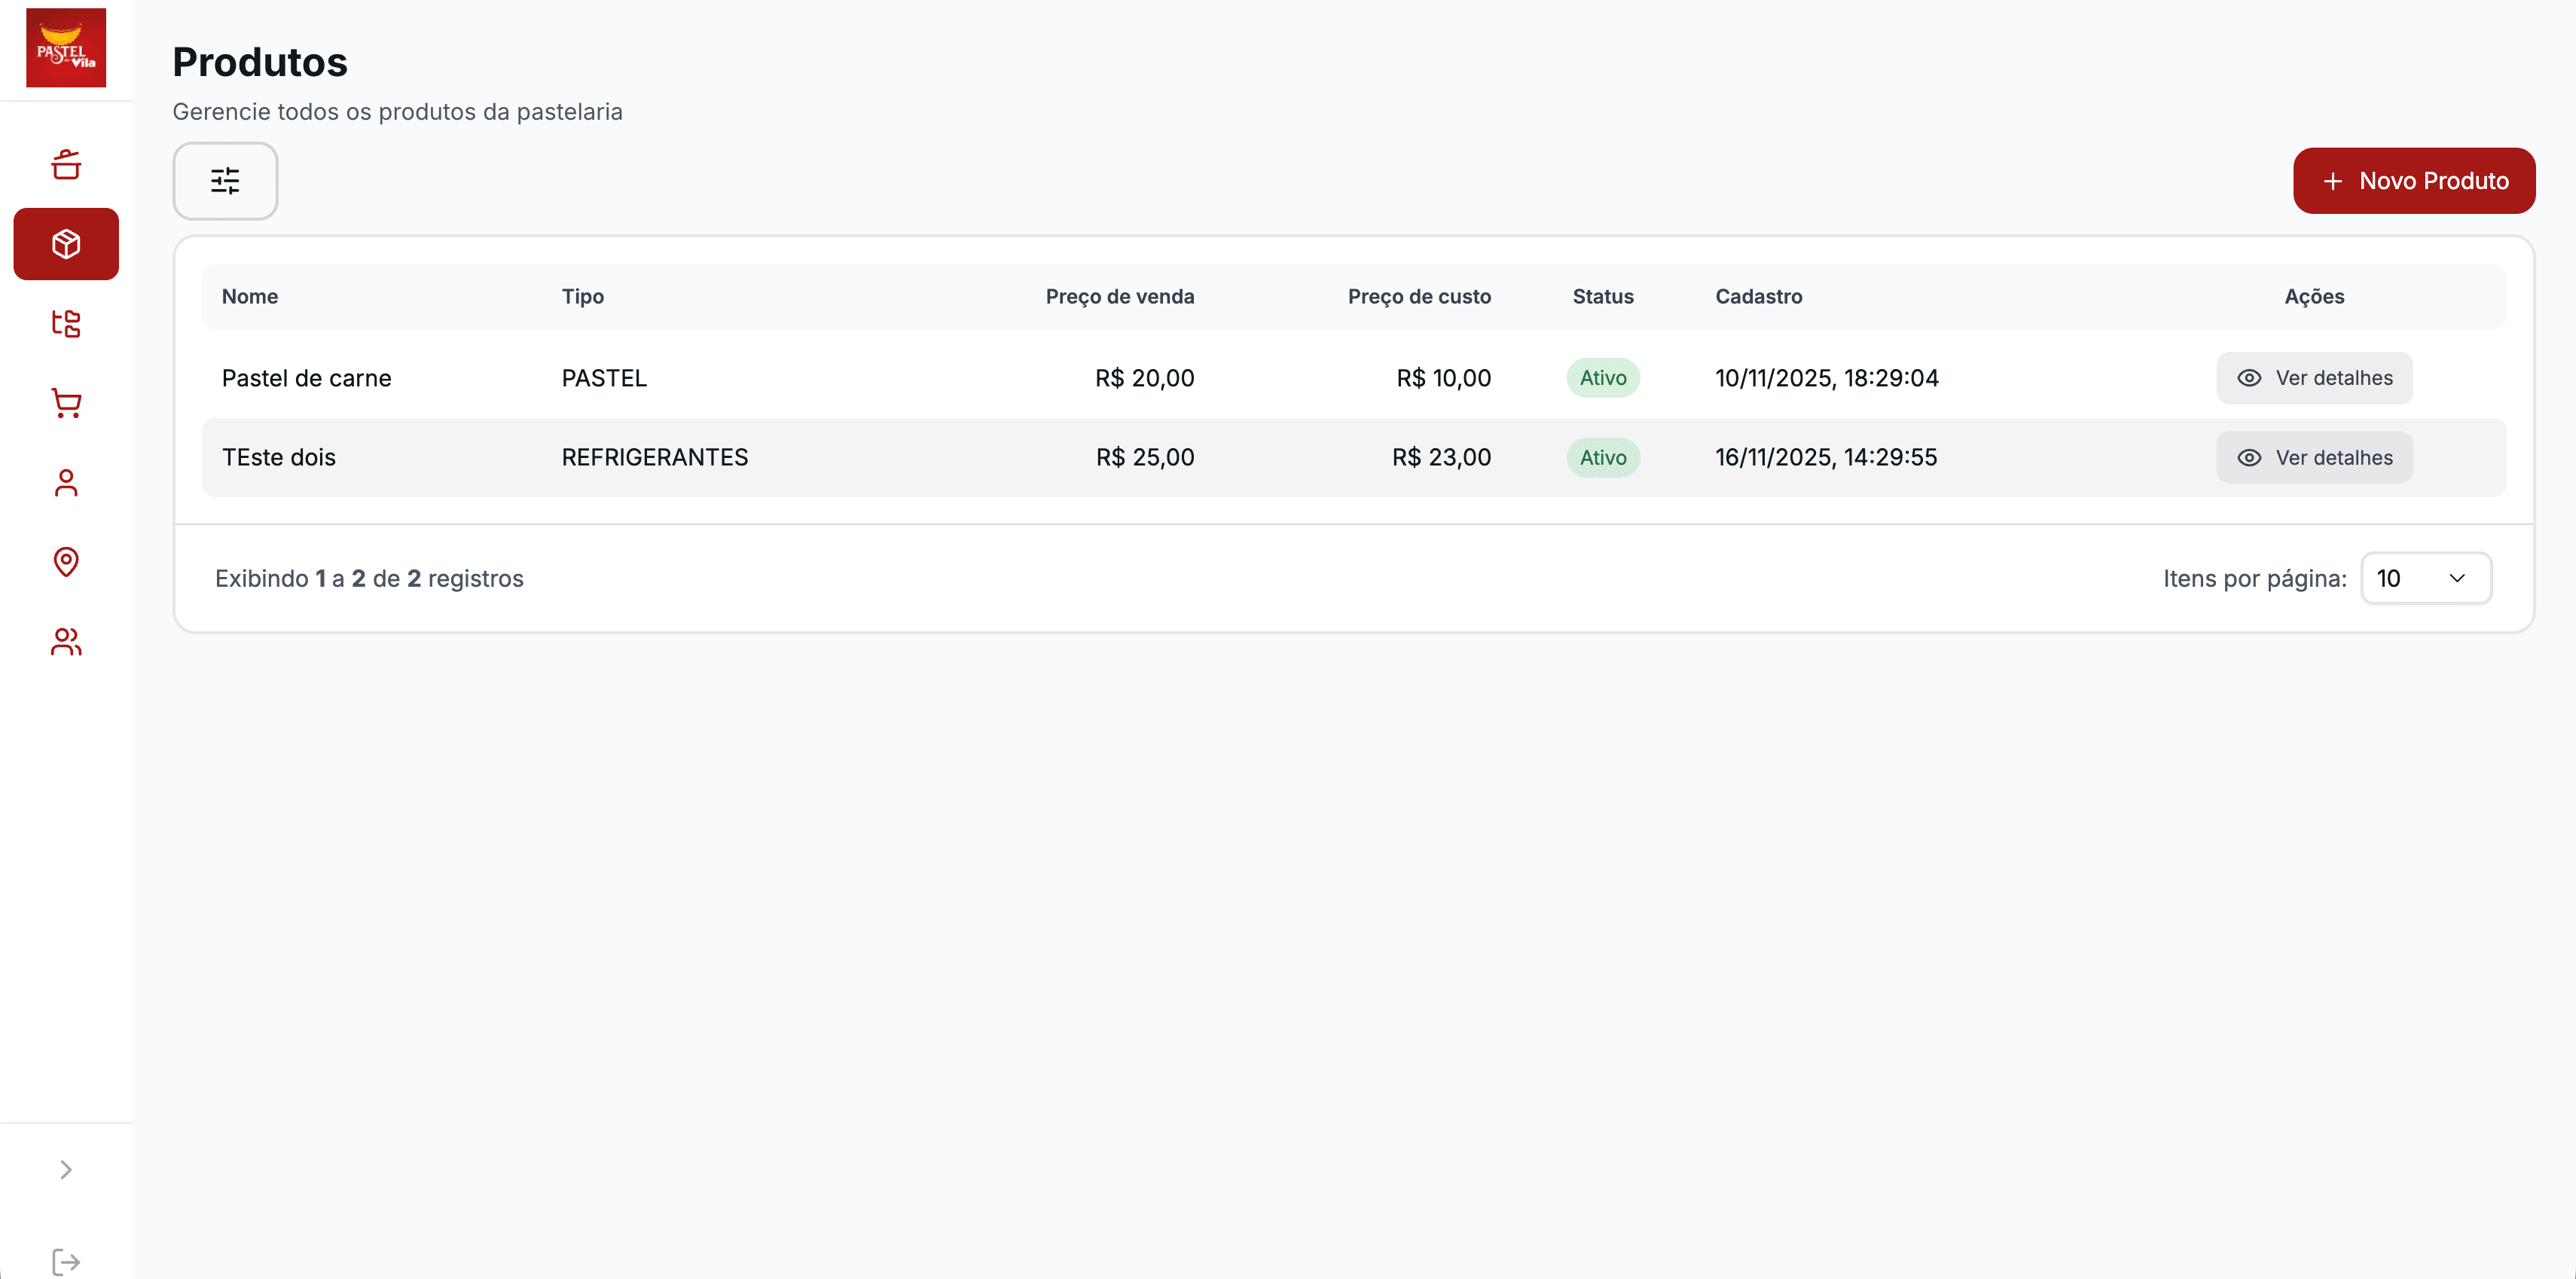The image size is (2576, 1279).
Task: Click Ativo status badge of Pastel de carne
Action: (1602, 378)
